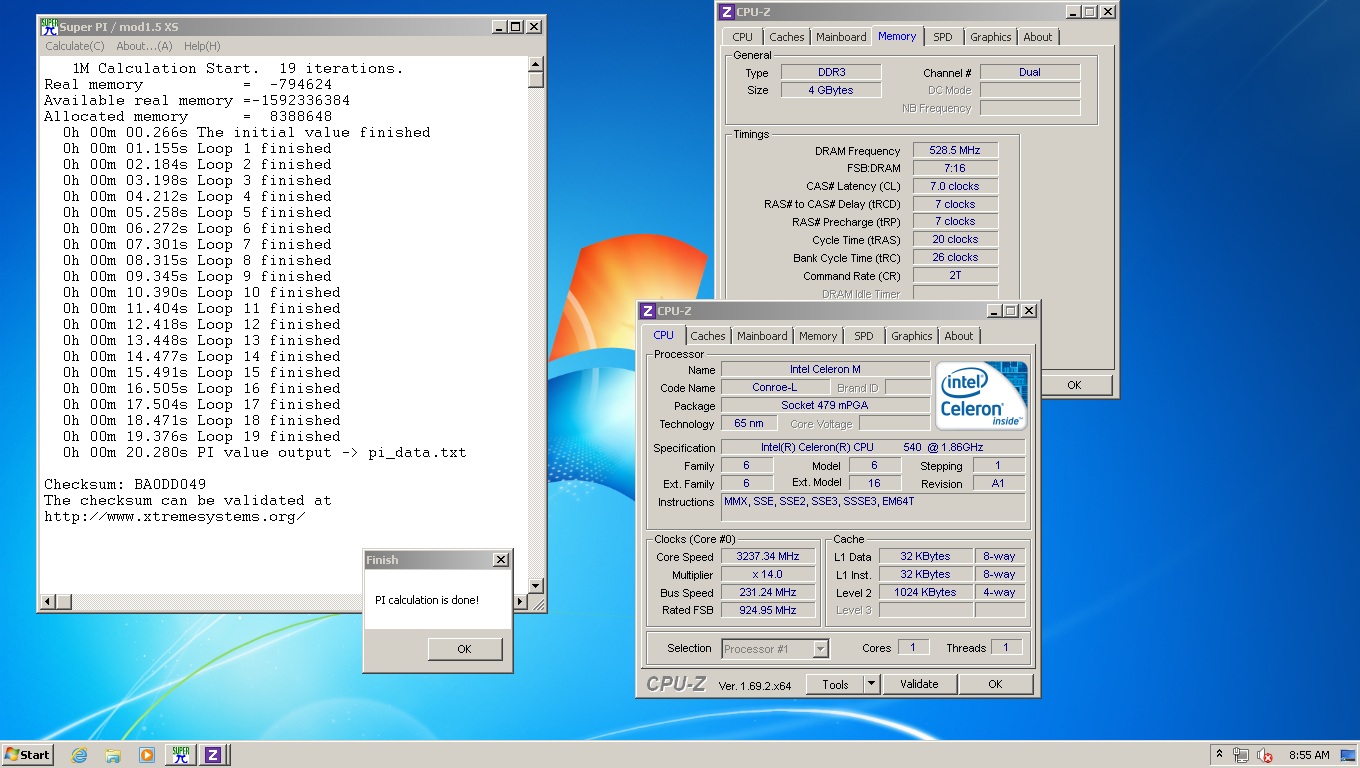Close the Finish dialog
This screenshot has height=768, width=1360.
[x=501, y=560]
